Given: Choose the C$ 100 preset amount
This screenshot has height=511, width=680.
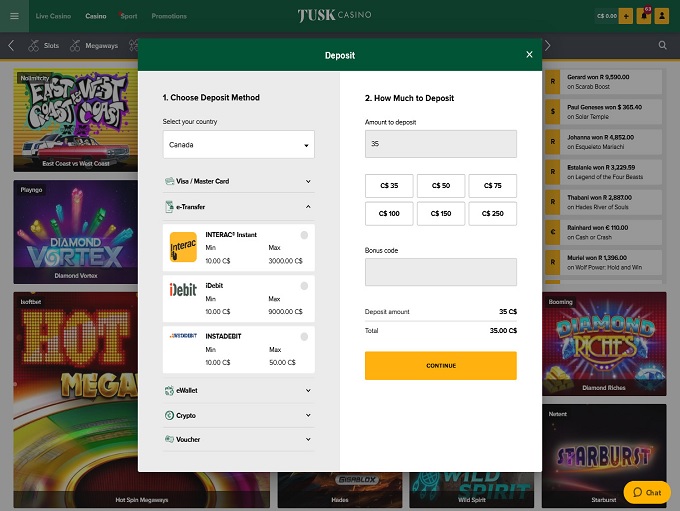Looking at the screenshot, I should (389, 213).
